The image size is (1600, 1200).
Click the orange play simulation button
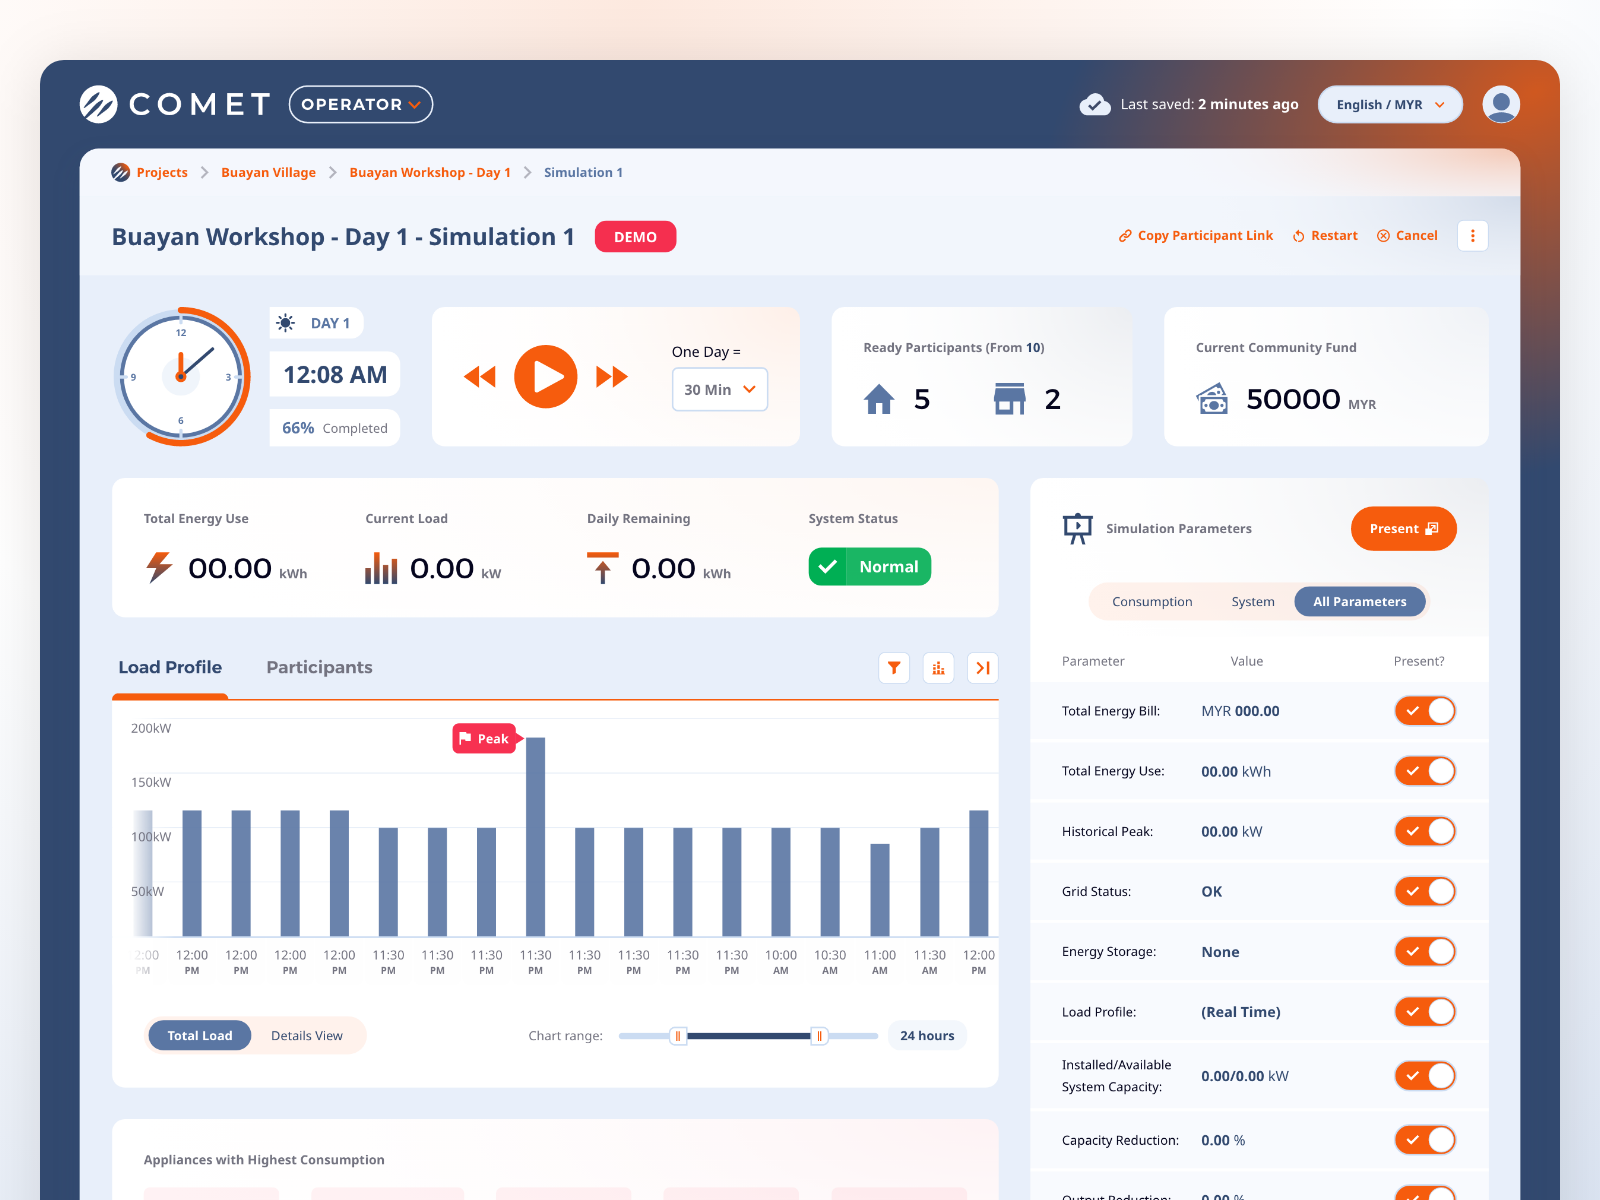[x=545, y=377]
